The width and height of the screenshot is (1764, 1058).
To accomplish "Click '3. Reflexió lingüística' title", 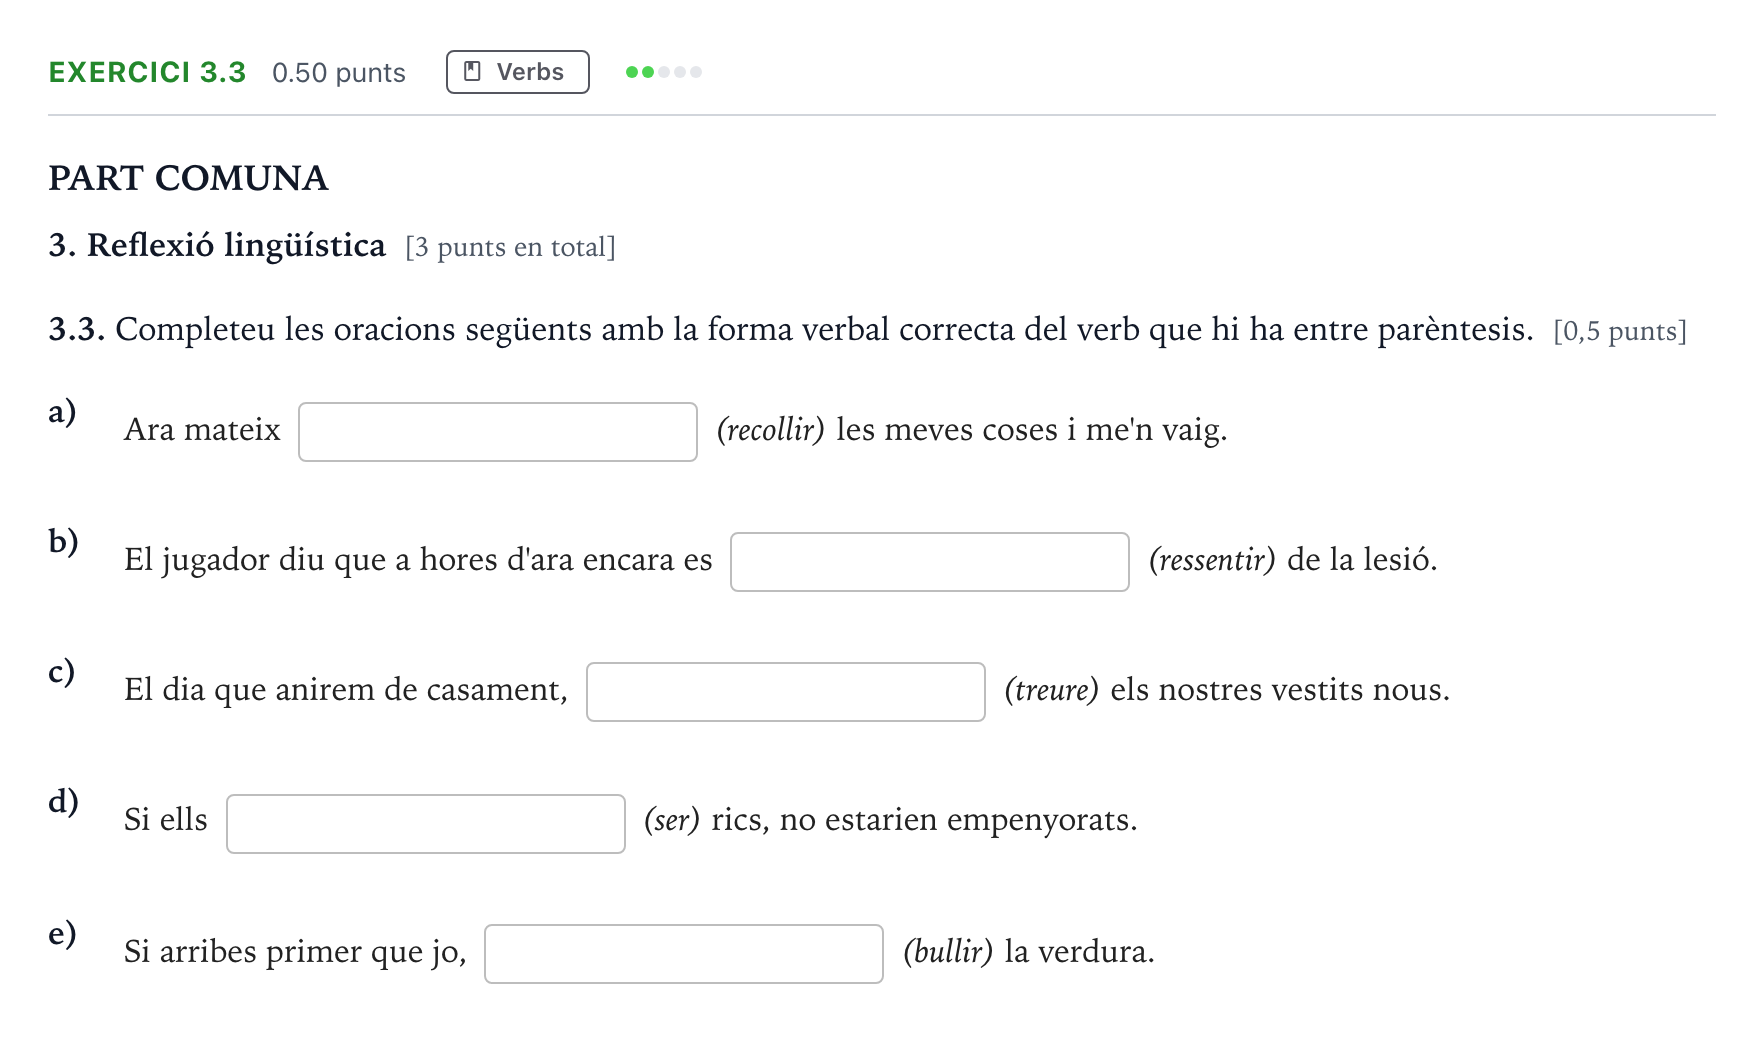I will pos(217,245).
